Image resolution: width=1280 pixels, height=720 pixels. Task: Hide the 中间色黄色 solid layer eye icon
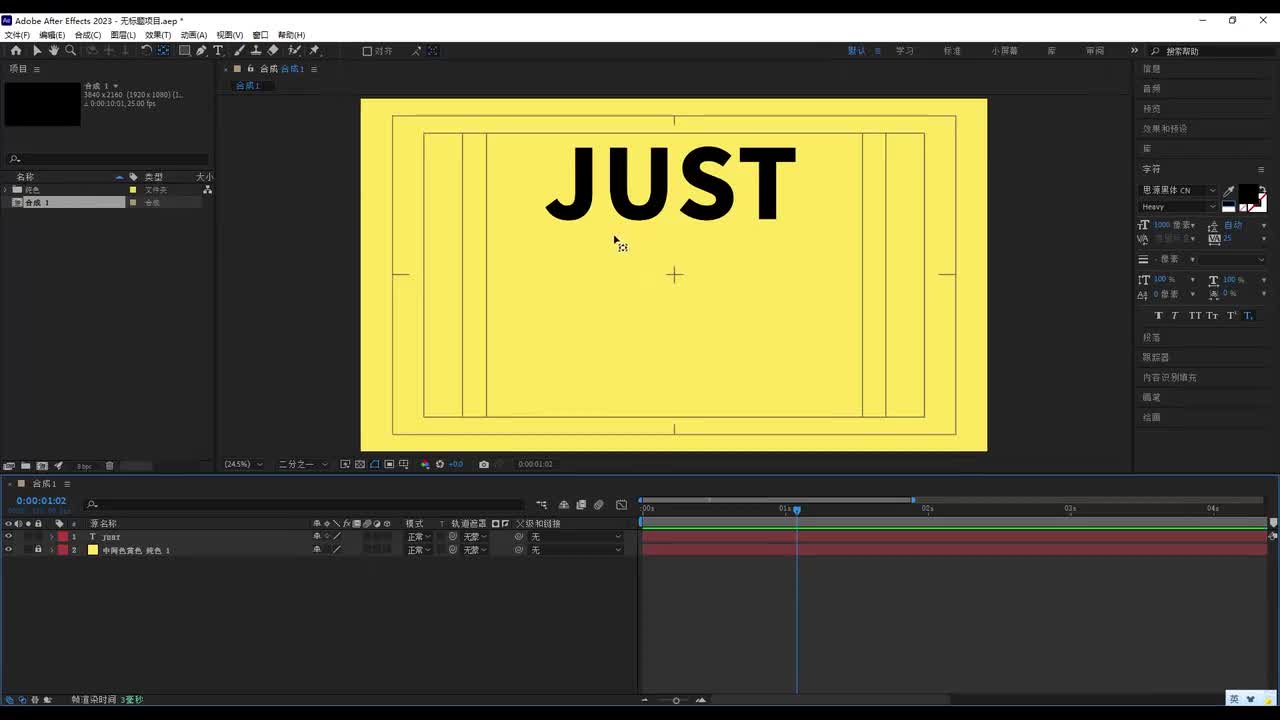tap(9, 550)
